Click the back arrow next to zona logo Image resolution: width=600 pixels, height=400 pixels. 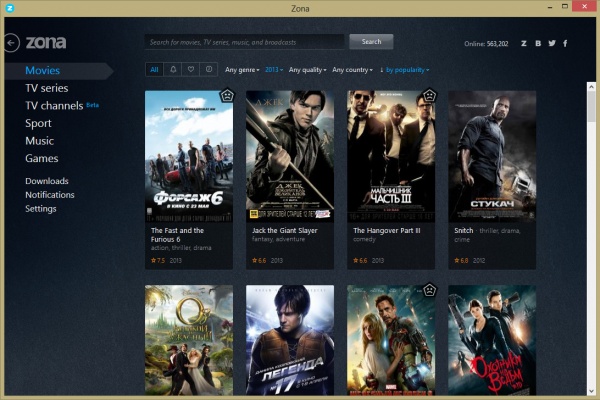click(x=12, y=43)
